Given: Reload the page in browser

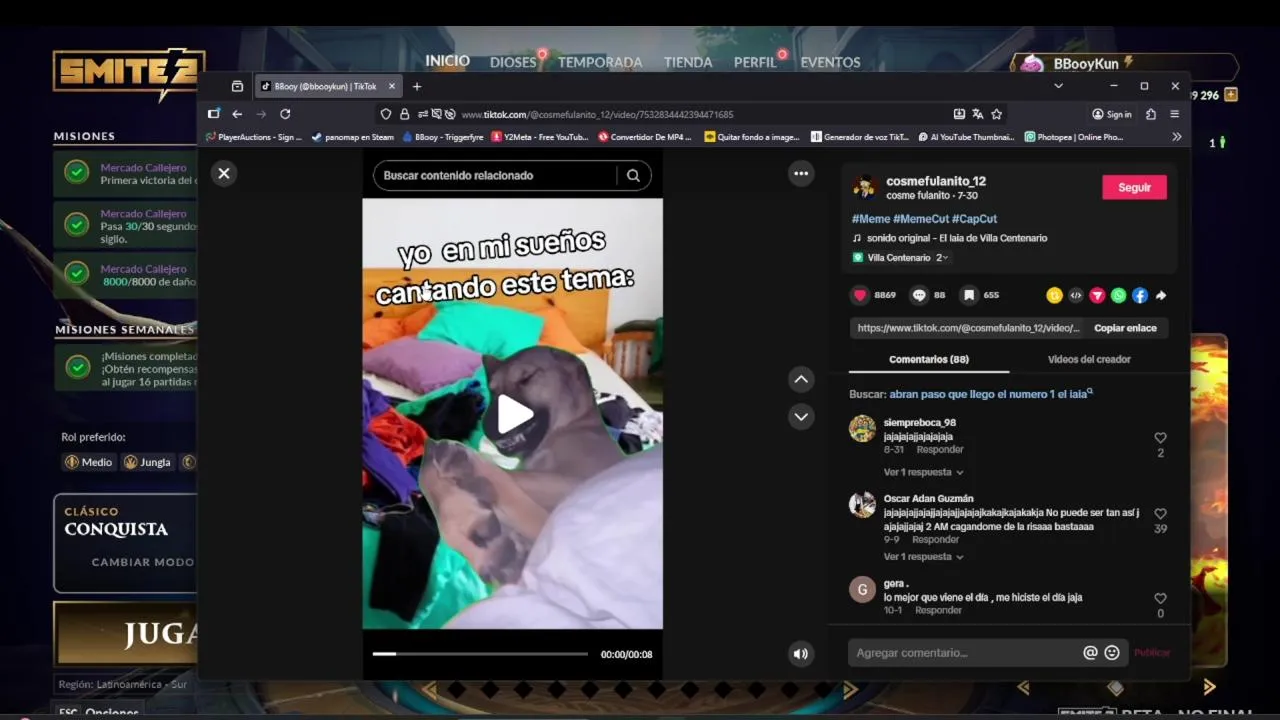Looking at the screenshot, I should 285,114.
